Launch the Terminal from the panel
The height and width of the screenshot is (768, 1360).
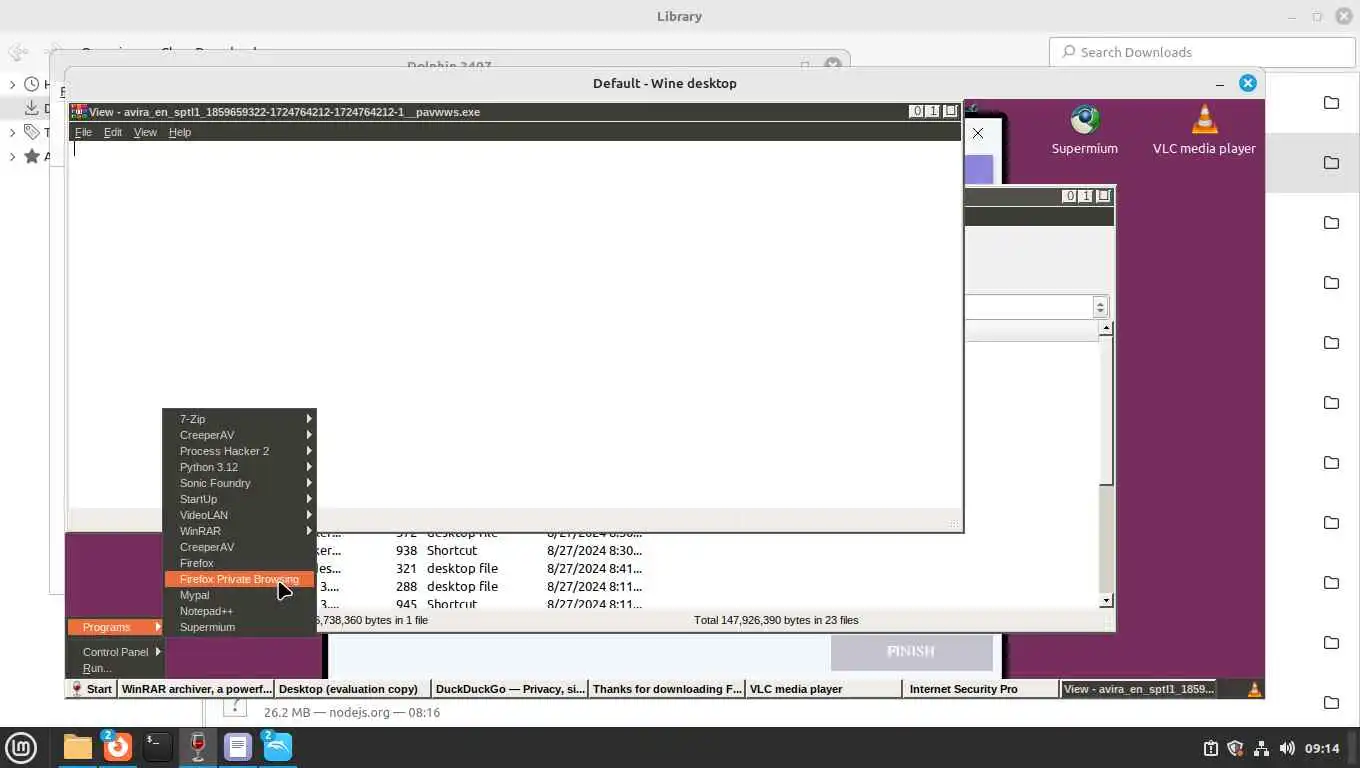point(157,747)
